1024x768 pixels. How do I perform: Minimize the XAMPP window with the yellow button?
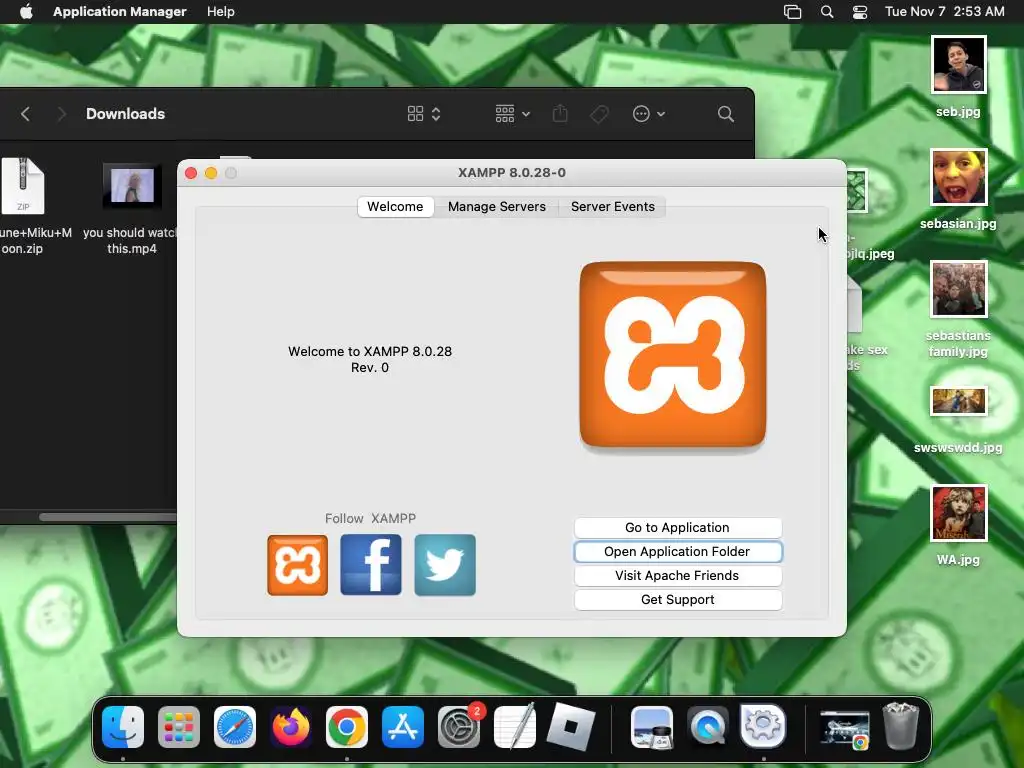click(x=211, y=173)
